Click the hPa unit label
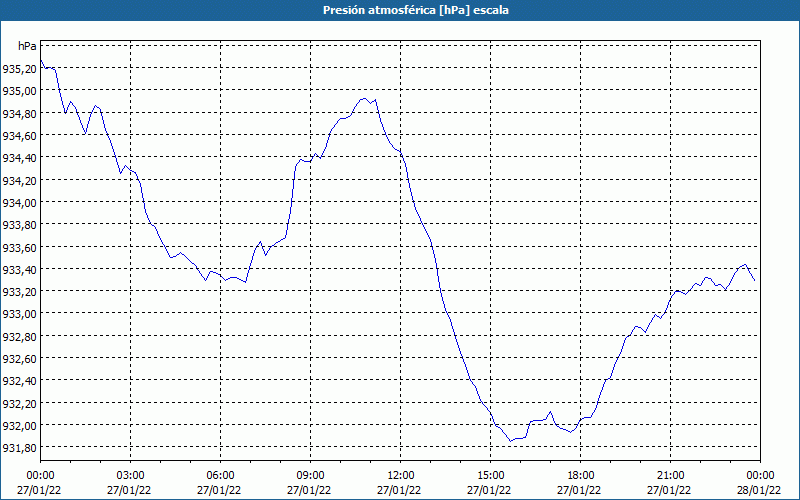Viewport: 800px width, 500px height. point(27,46)
